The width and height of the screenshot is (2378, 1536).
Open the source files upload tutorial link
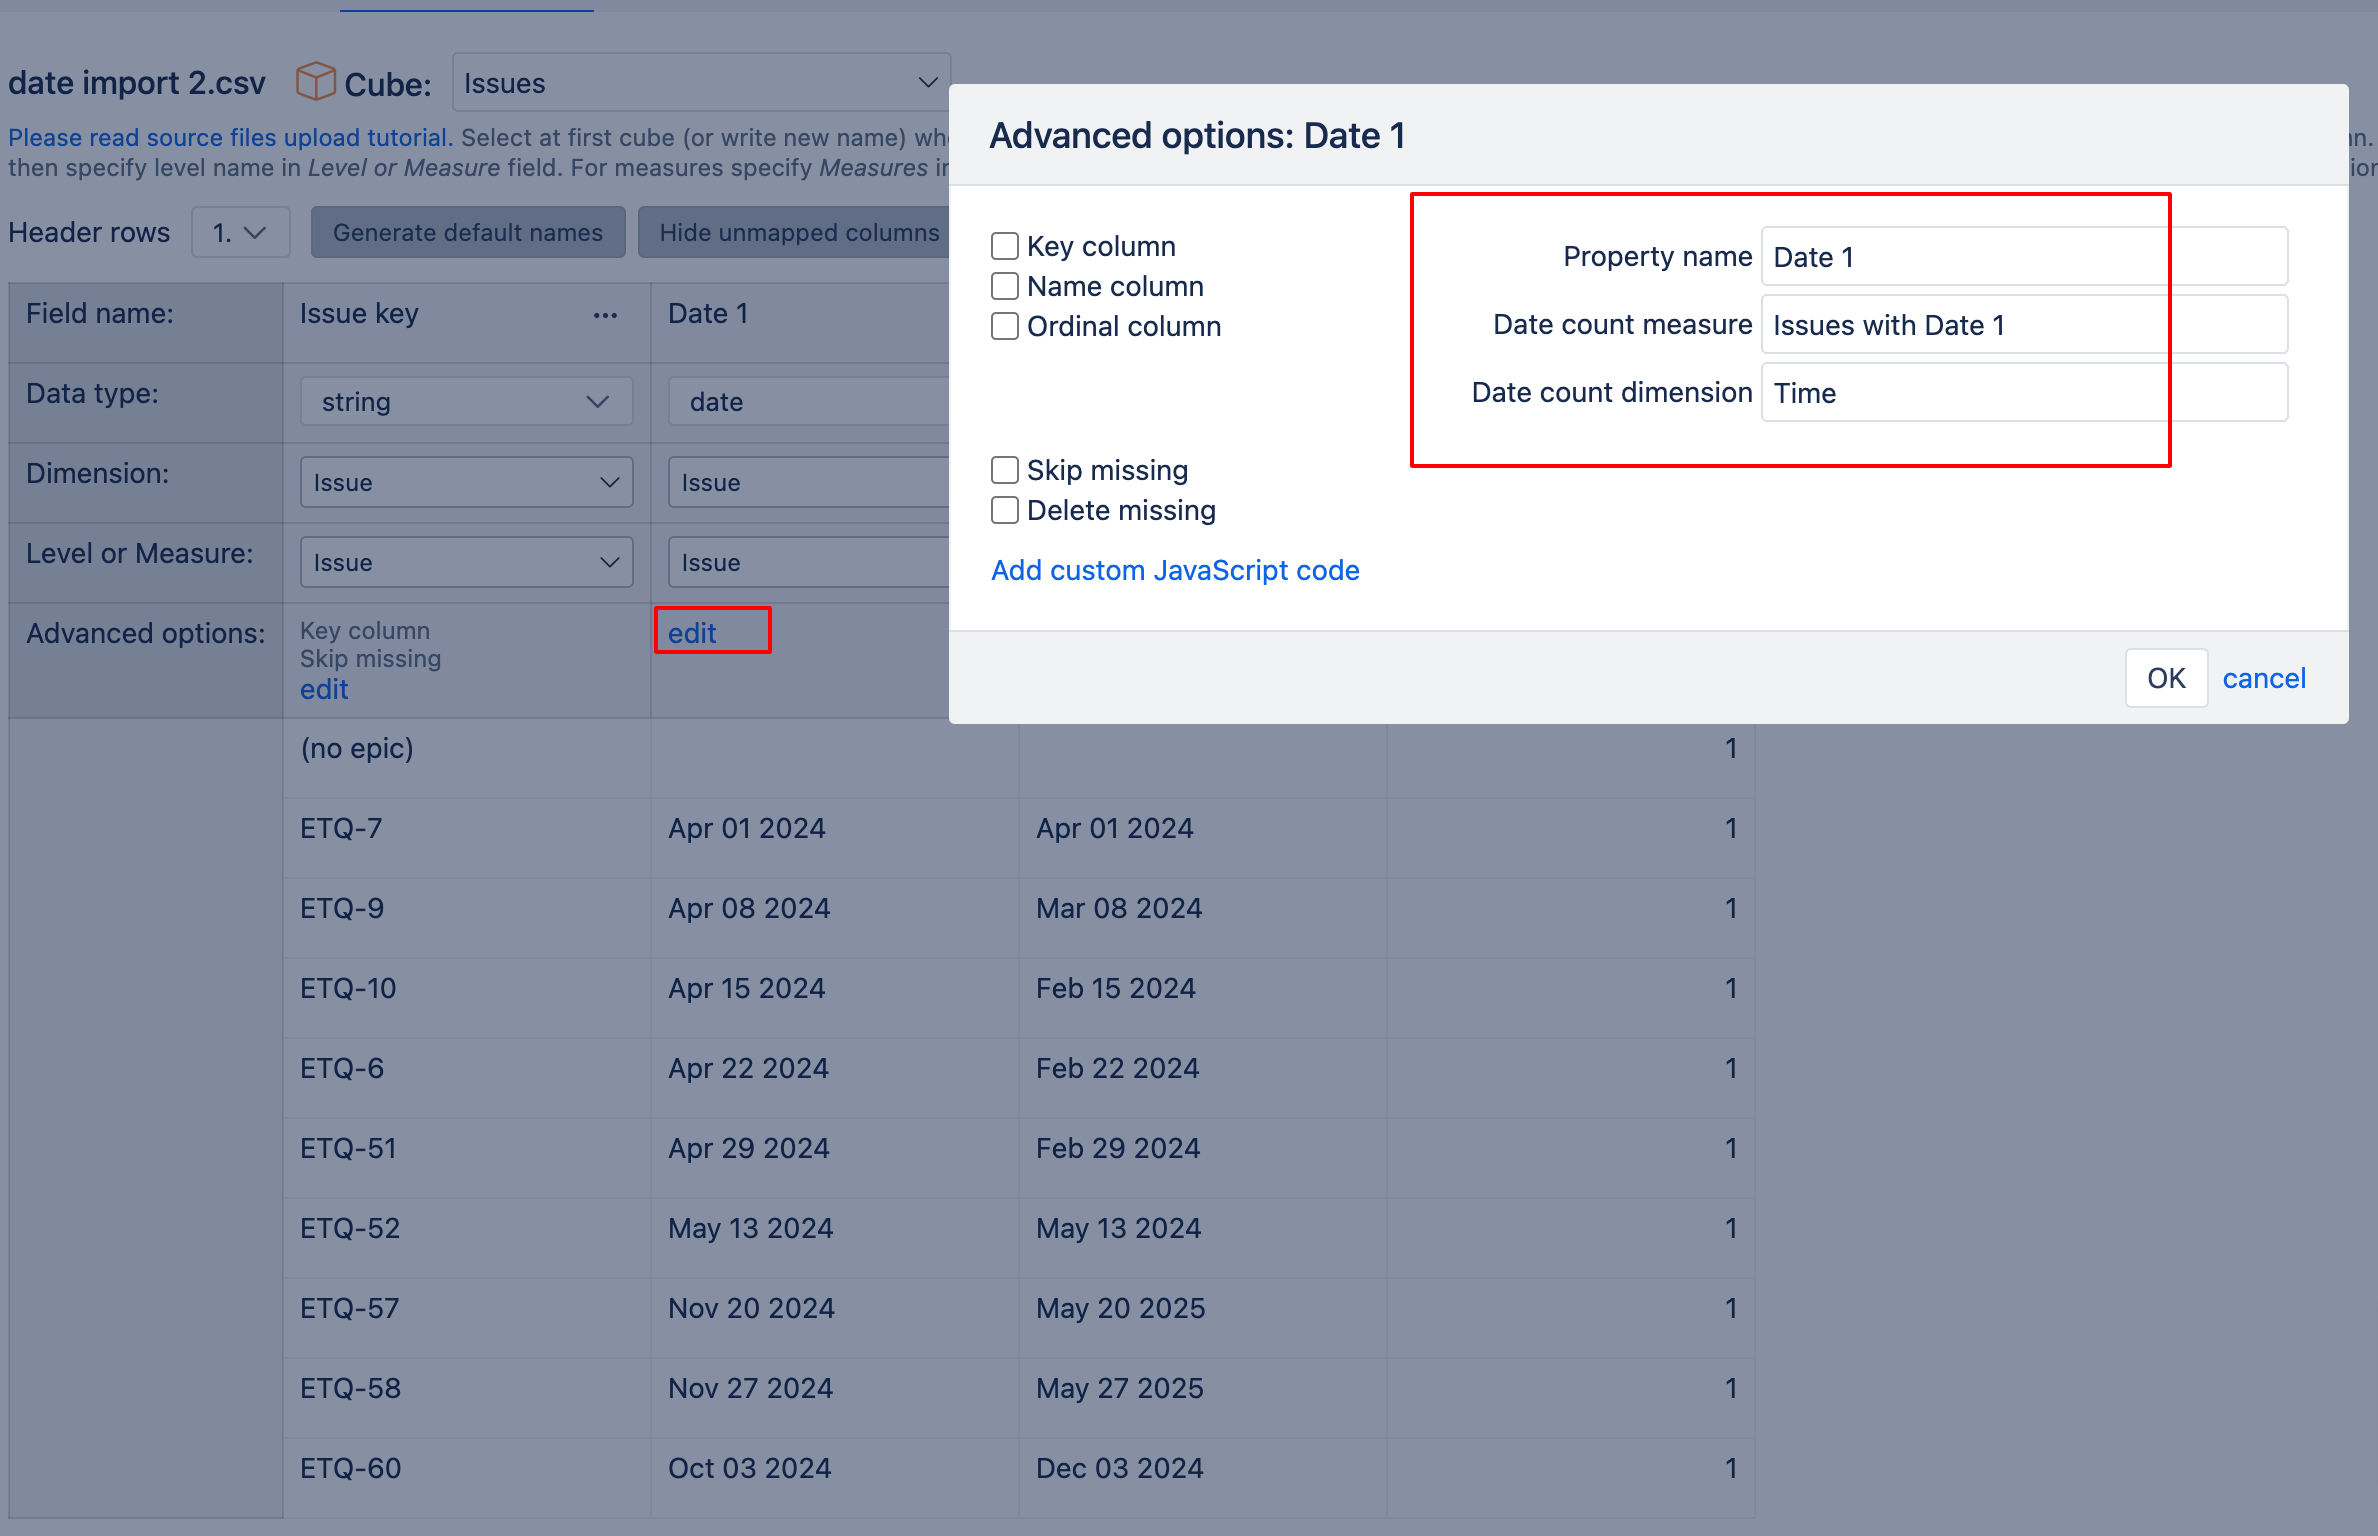231,137
